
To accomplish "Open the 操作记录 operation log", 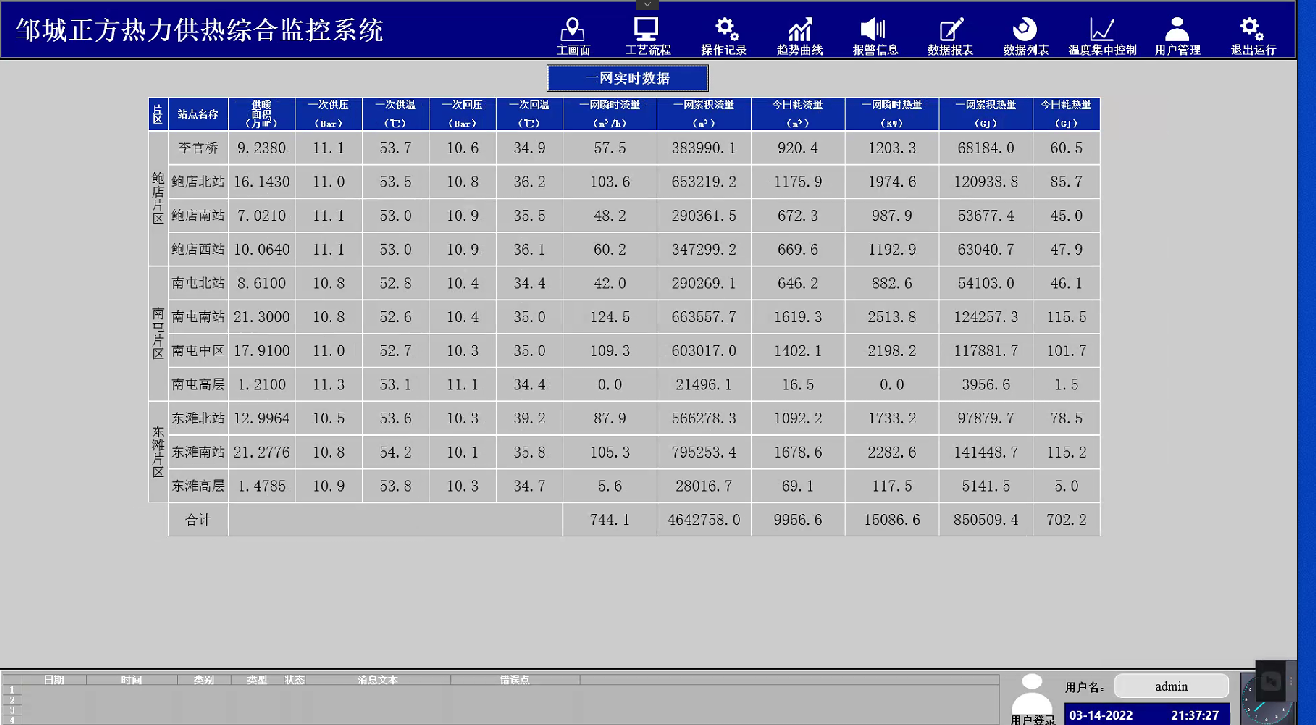I will click(x=724, y=36).
